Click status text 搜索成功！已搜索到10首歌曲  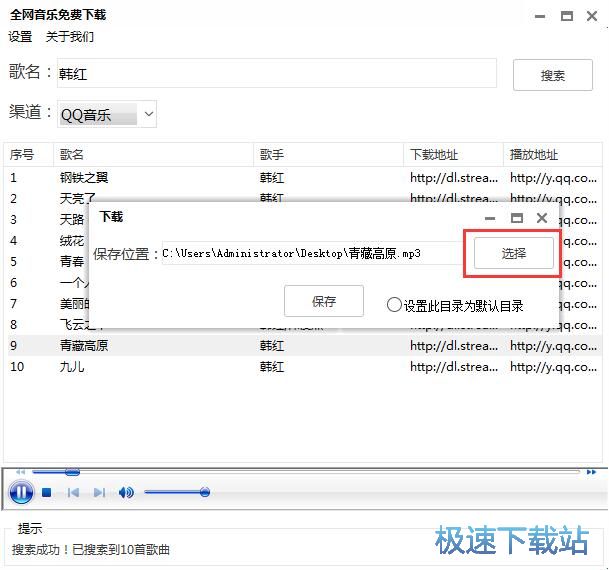[x=91, y=549]
